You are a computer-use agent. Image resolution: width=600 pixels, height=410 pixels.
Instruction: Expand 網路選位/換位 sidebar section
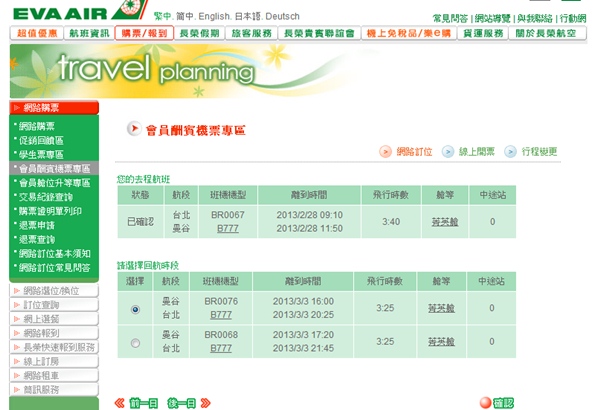pos(54,291)
